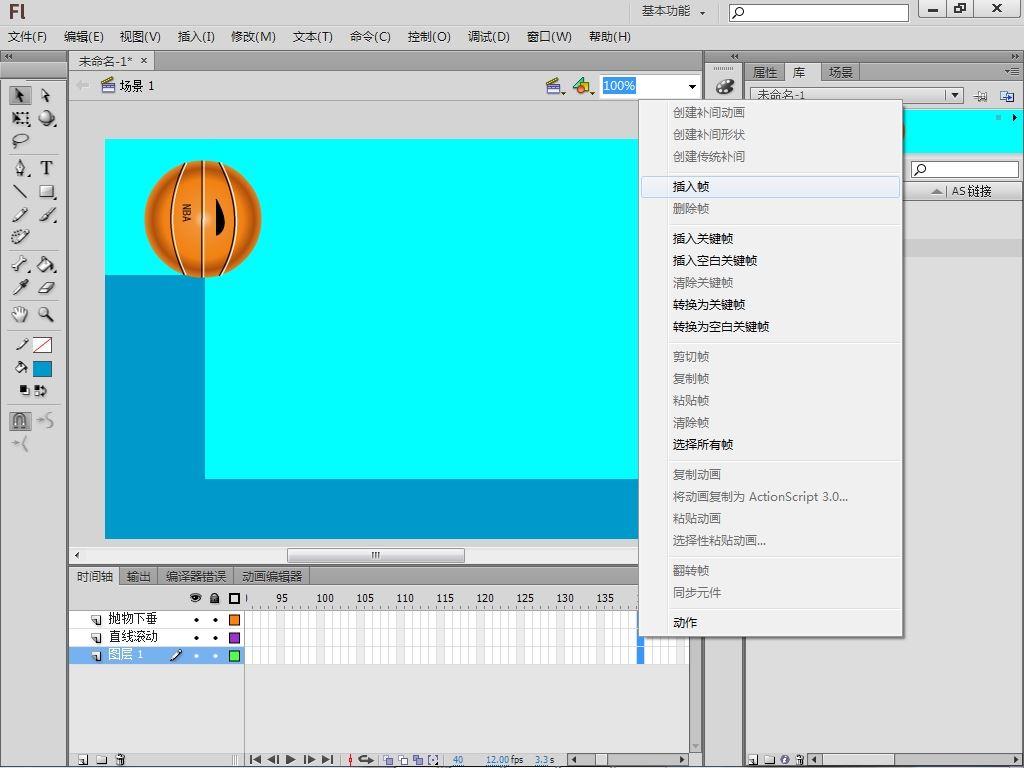Viewport: 1024px width, 768px height.
Task: Choose 插入空白关键帧 from the context menu
Action: click(x=771, y=261)
